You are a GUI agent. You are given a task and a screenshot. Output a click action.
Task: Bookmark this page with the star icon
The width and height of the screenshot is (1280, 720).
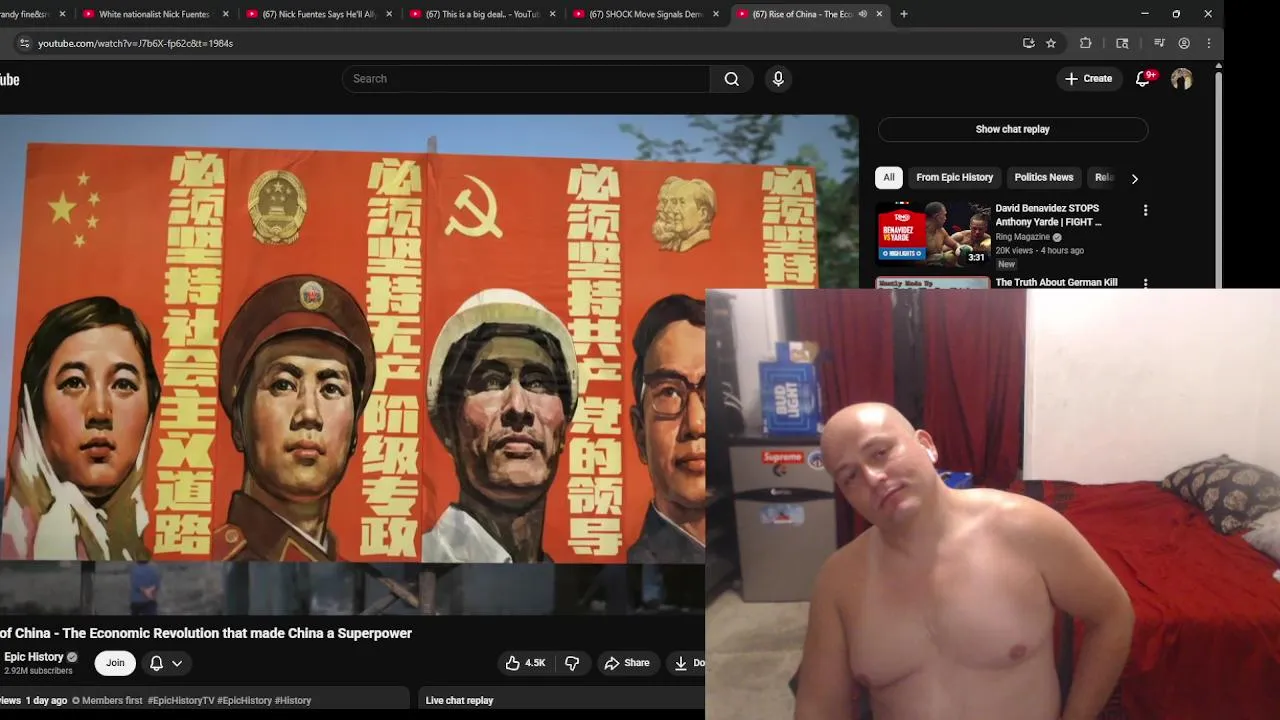coord(1051,43)
